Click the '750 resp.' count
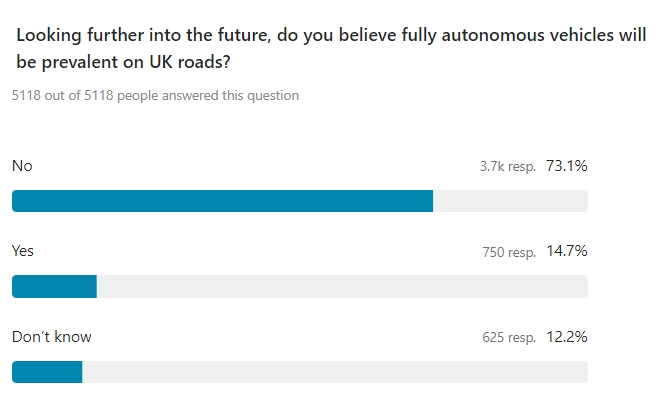This screenshot has height=417, width=672. [509, 252]
